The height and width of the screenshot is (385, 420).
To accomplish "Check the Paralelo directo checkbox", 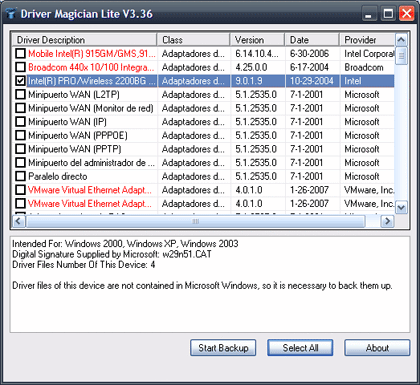I will click(21, 176).
